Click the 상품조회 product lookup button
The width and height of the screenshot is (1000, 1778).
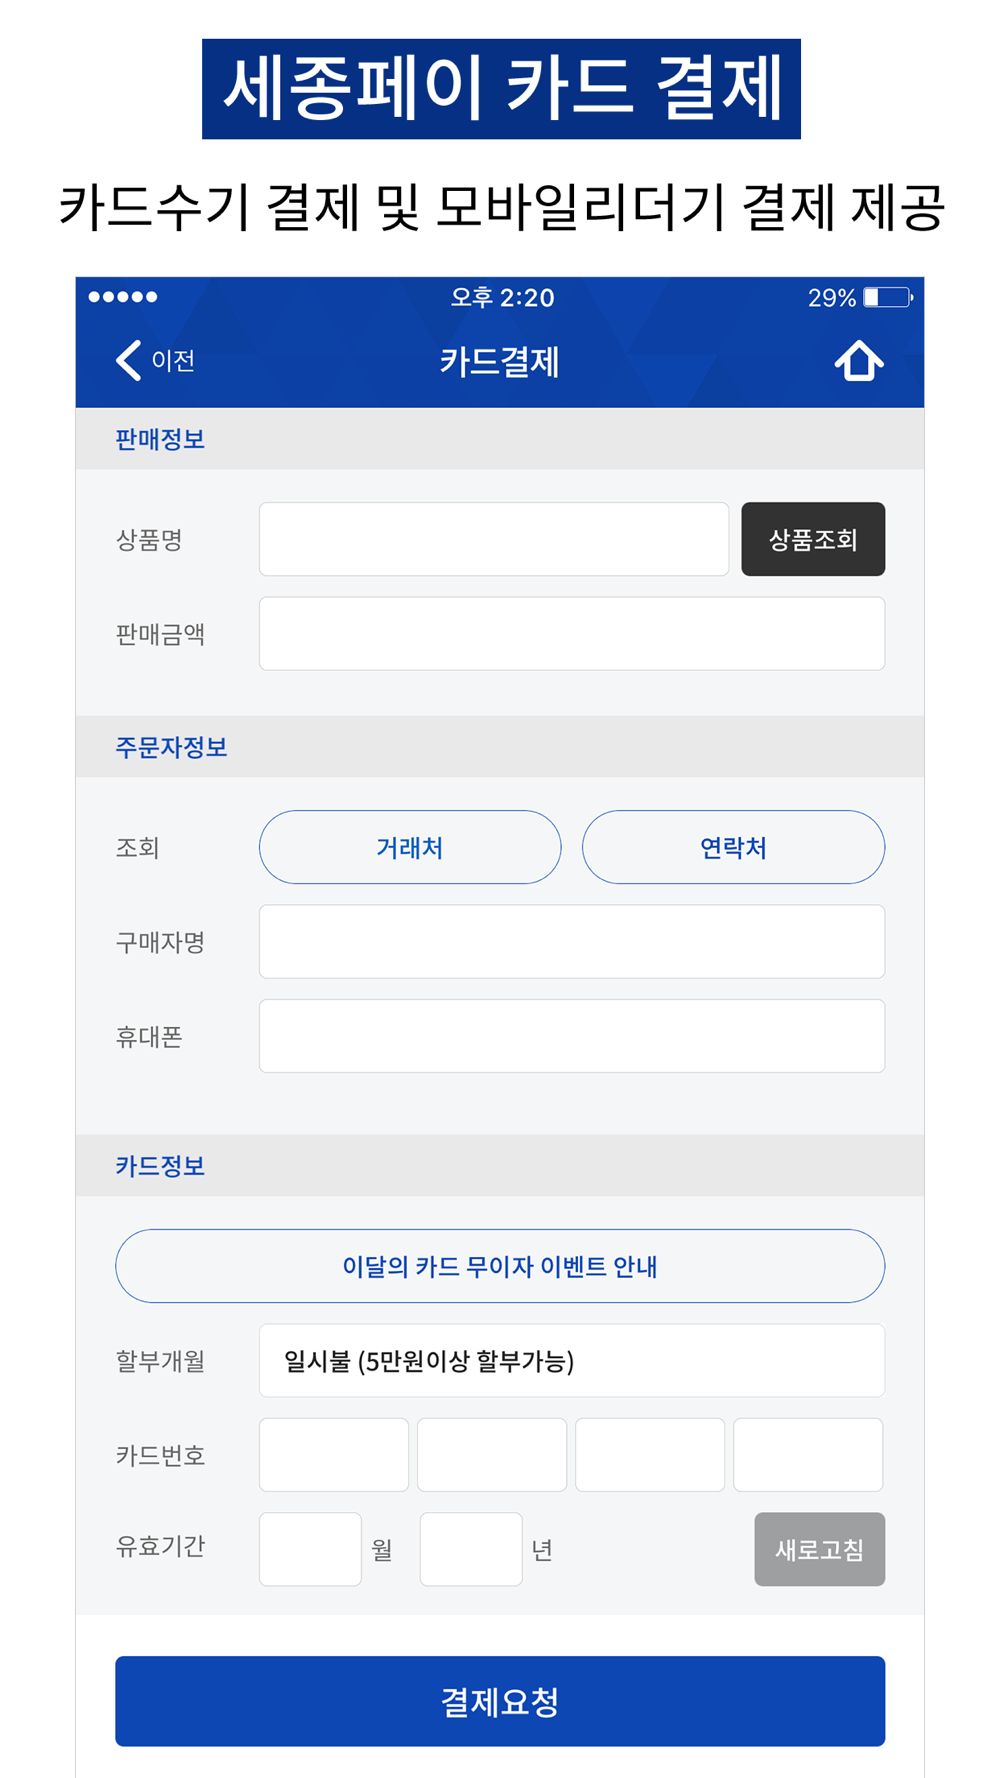click(x=813, y=539)
